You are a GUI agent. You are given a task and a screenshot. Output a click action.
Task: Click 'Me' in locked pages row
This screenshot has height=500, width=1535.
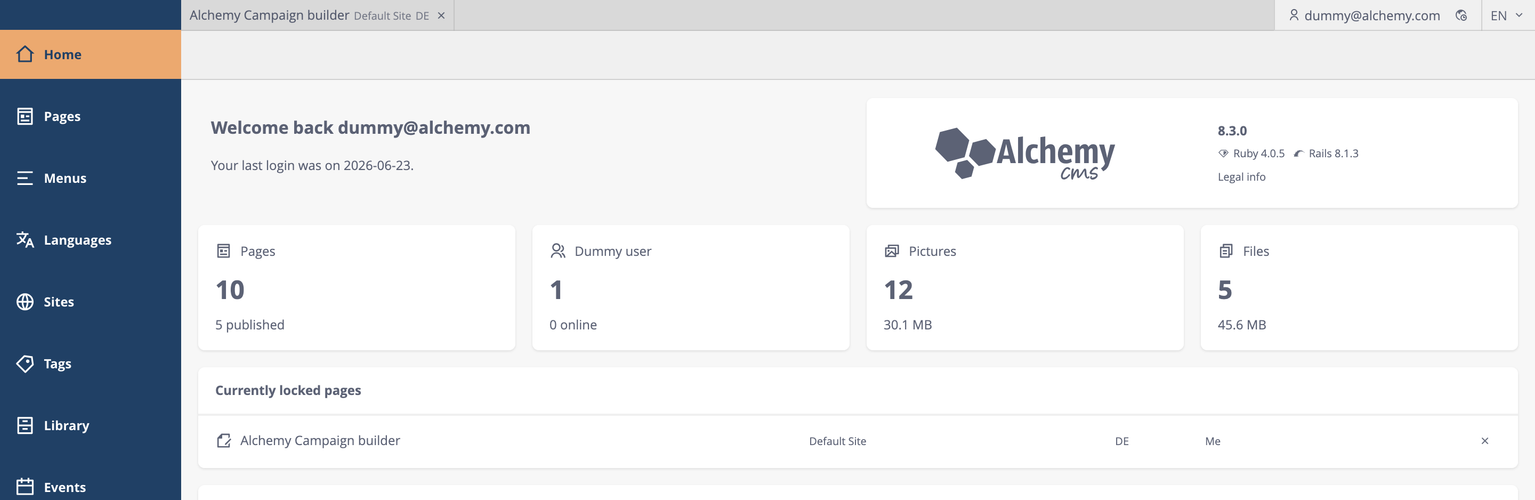click(1213, 441)
